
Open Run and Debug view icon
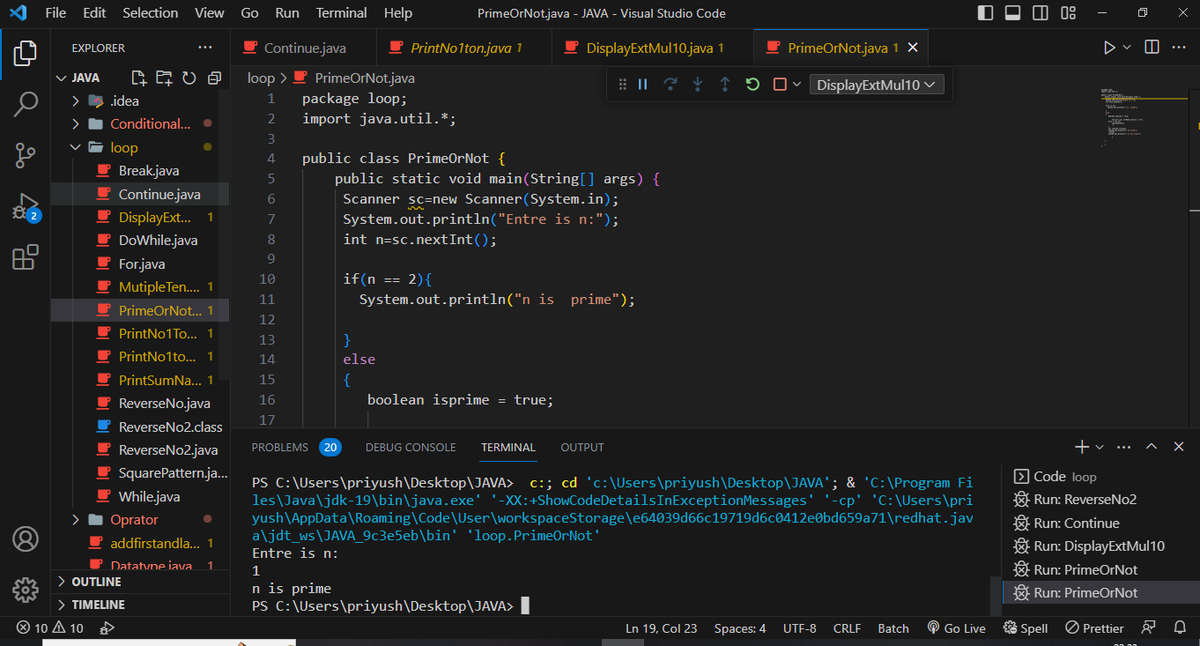point(25,208)
